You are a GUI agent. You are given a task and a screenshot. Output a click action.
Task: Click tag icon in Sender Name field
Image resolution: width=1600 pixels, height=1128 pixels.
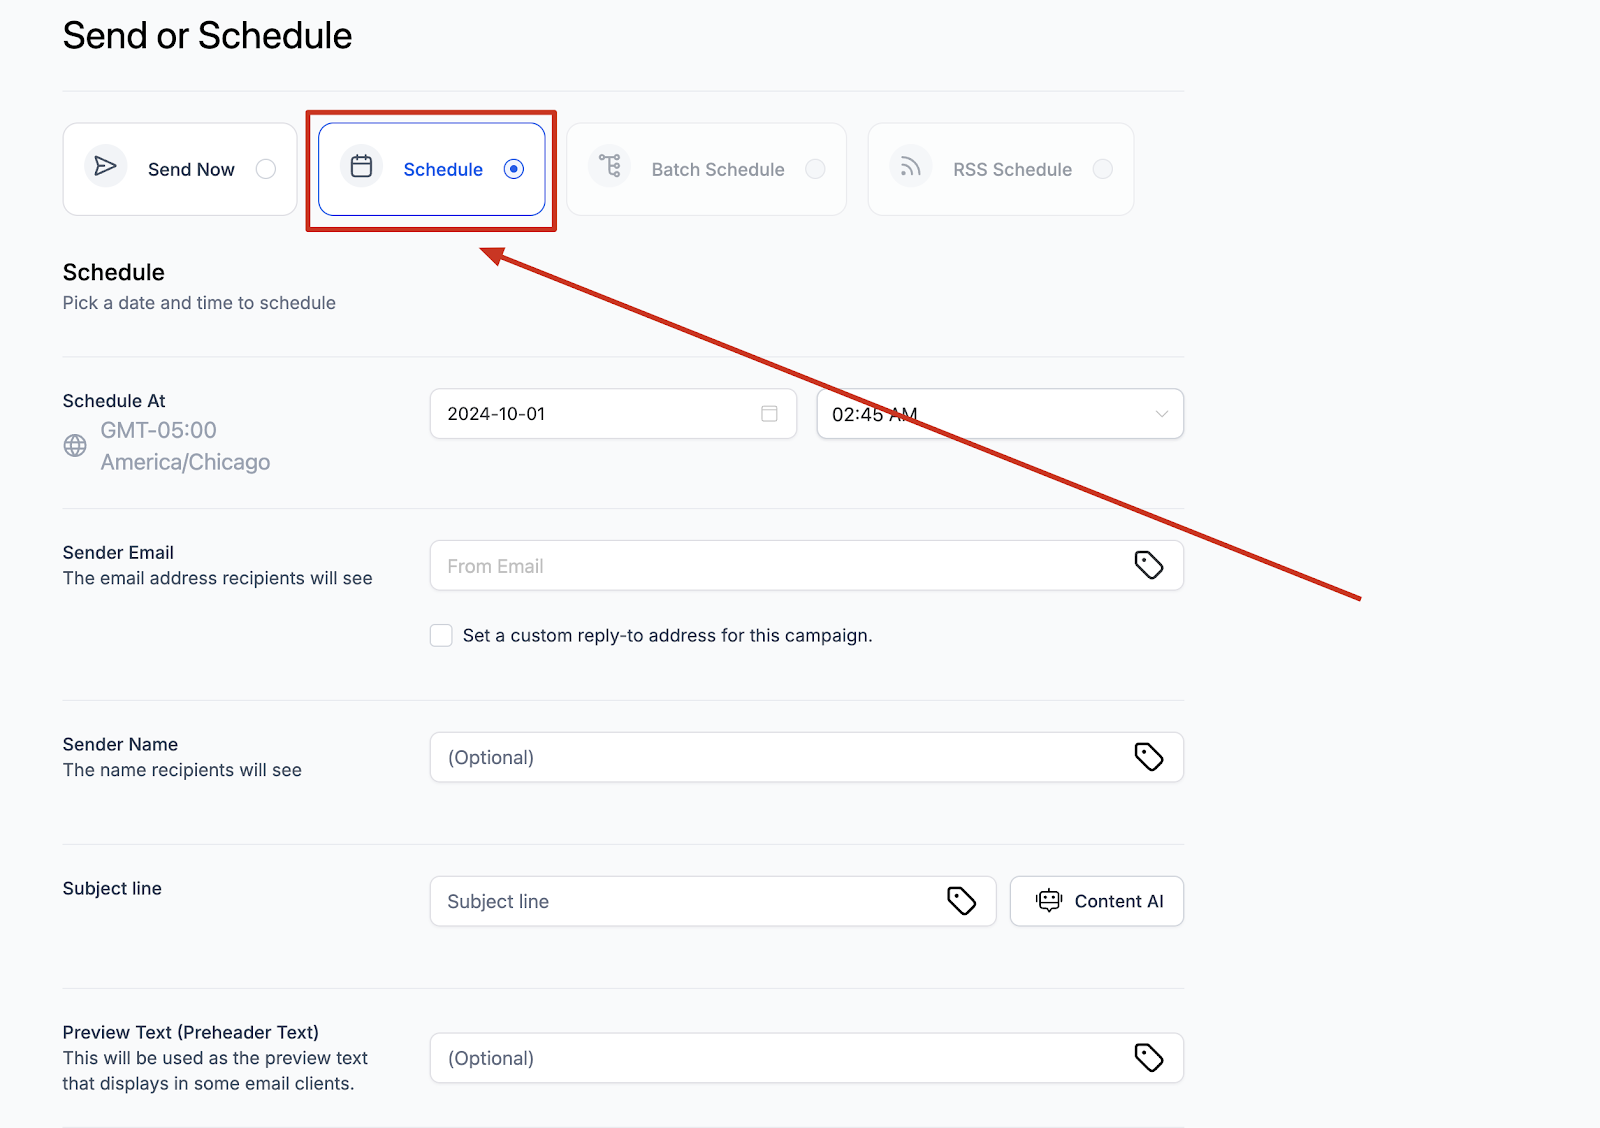[x=1149, y=757]
